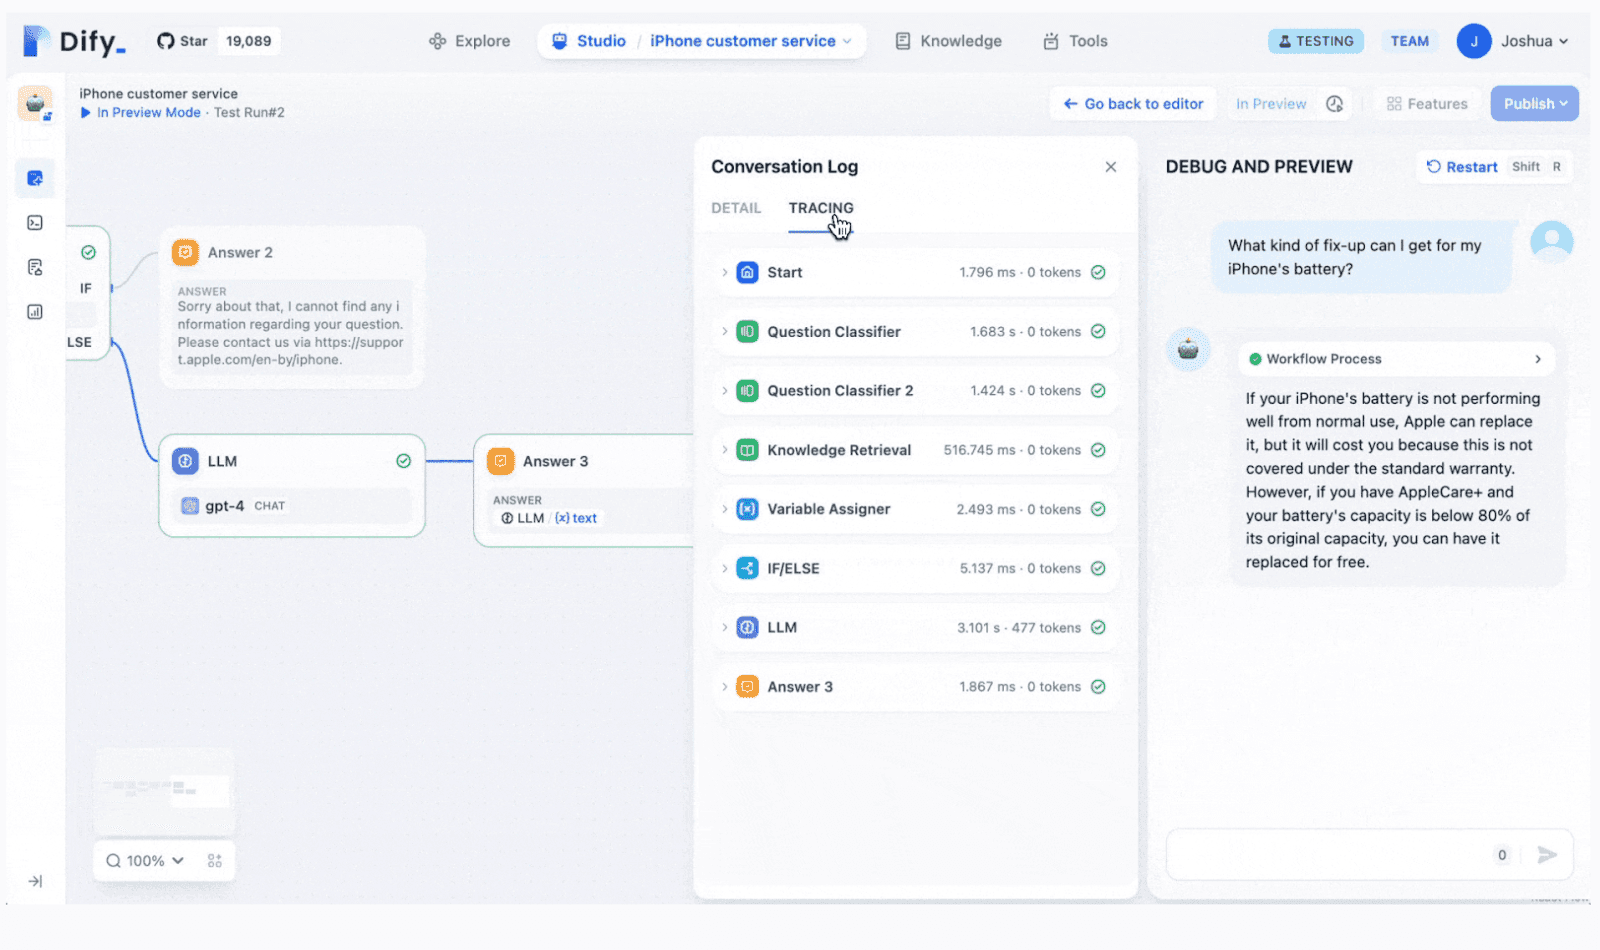Click the LLM trace row icon
Viewport: 1600px width, 950px height.
click(x=747, y=627)
